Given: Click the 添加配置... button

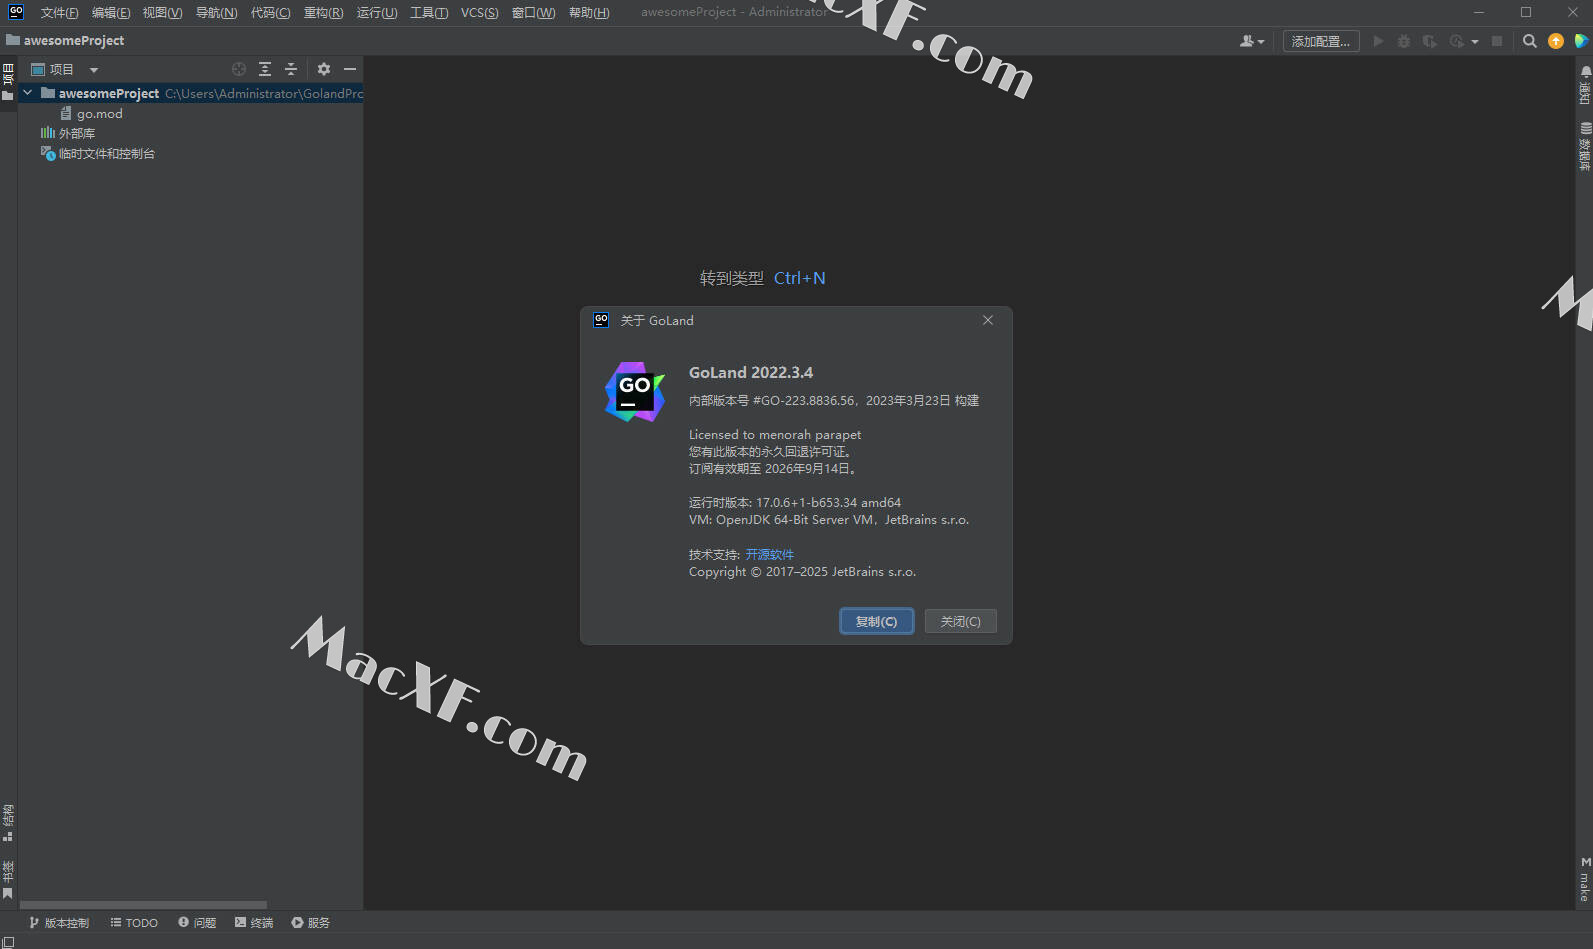Looking at the screenshot, I should 1321,41.
